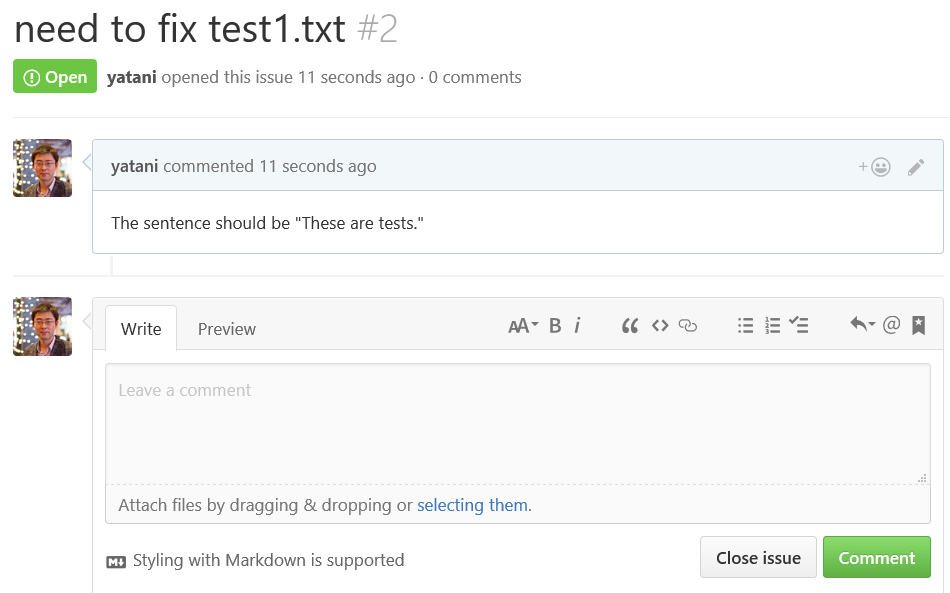Insert a blockquote

click(x=630, y=326)
